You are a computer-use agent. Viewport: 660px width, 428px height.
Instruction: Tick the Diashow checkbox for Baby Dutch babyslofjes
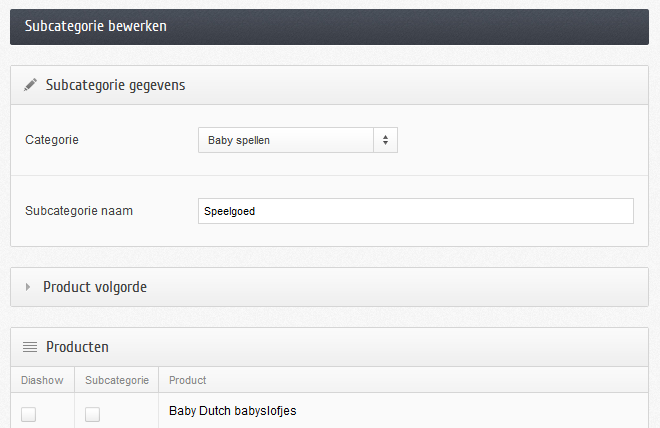pyautogui.click(x=29, y=414)
